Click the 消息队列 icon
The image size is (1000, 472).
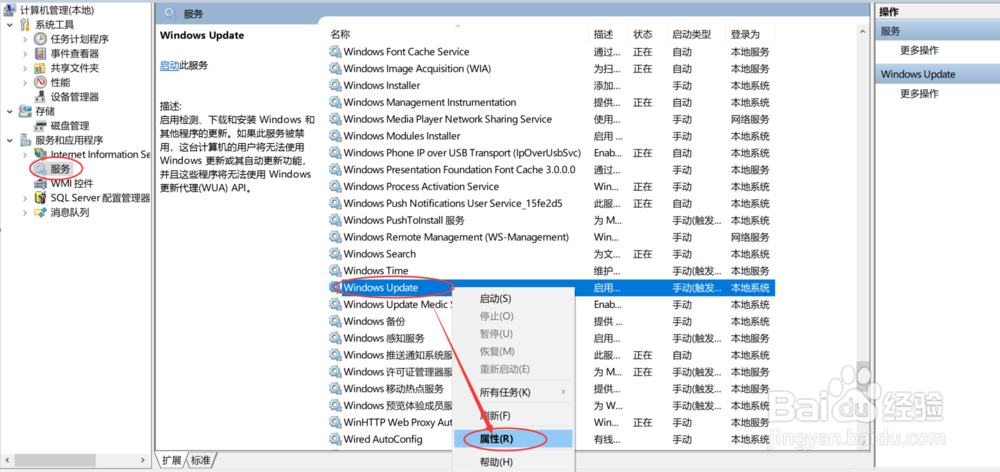click(x=41, y=212)
